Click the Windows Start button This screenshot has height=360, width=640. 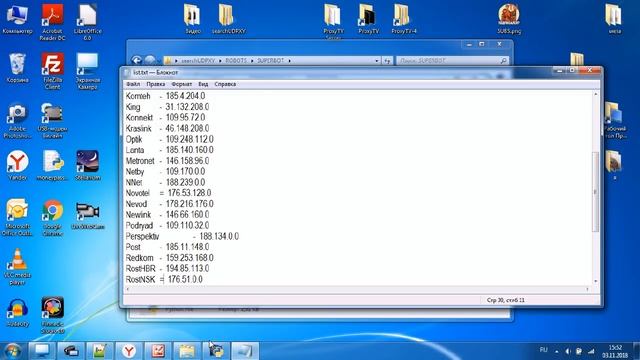point(13,351)
